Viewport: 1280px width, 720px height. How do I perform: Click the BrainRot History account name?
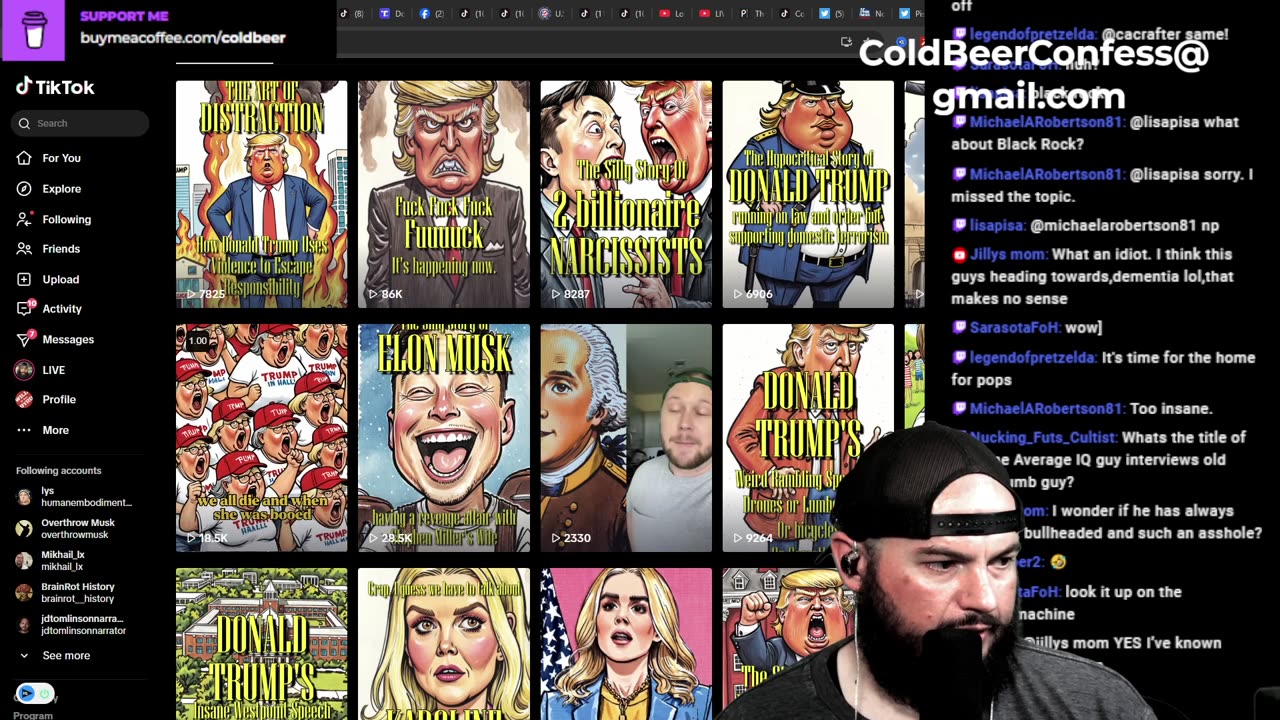pyautogui.click(x=78, y=587)
